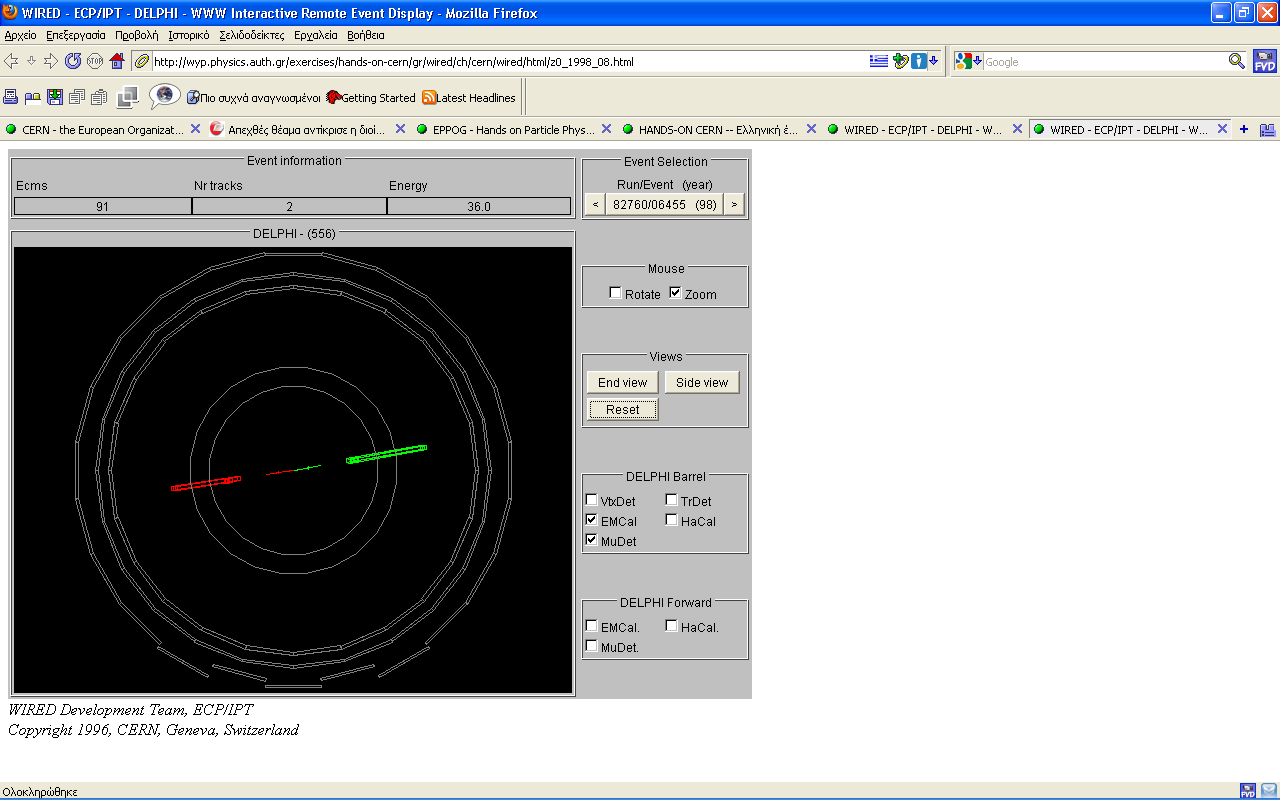Disable the EMCal barrel checkbox
Viewport: 1280px width, 800px height.
[x=592, y=520]
